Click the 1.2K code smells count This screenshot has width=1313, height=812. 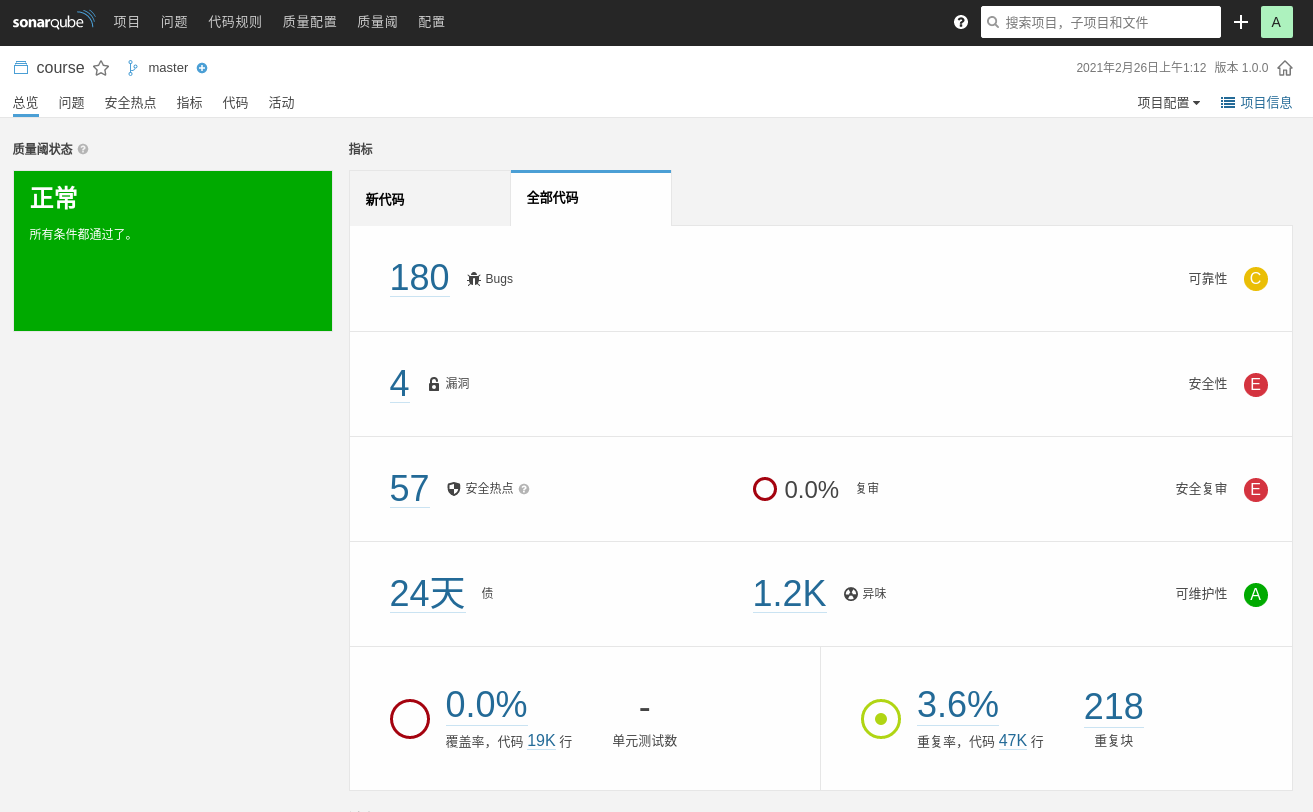coord(790,593)
